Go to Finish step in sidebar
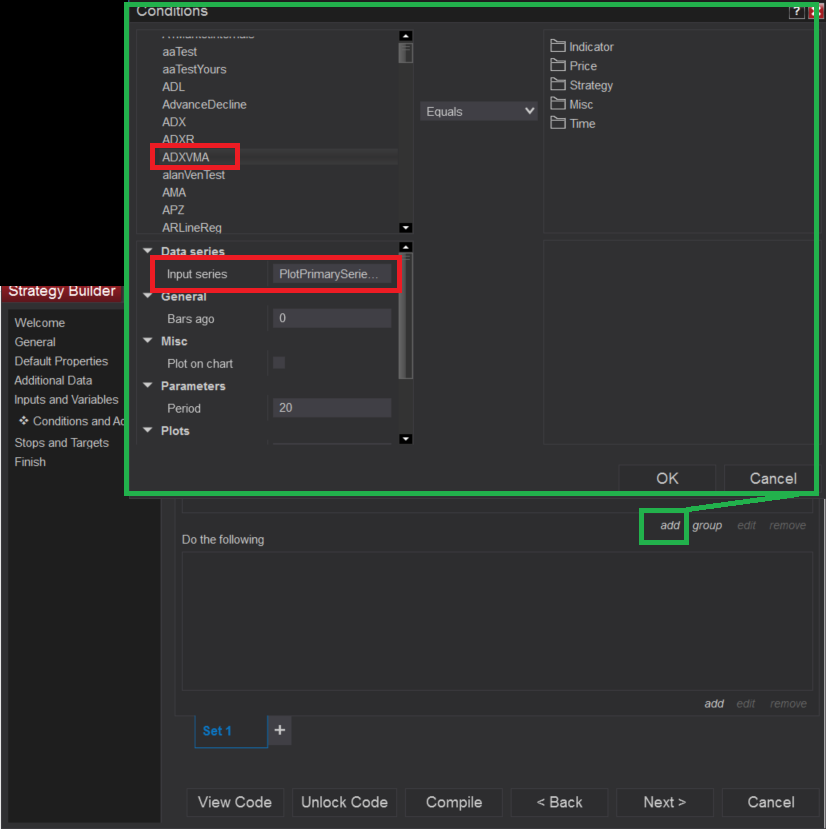This screenshot has height=832, width=826. tap(30, 462)
